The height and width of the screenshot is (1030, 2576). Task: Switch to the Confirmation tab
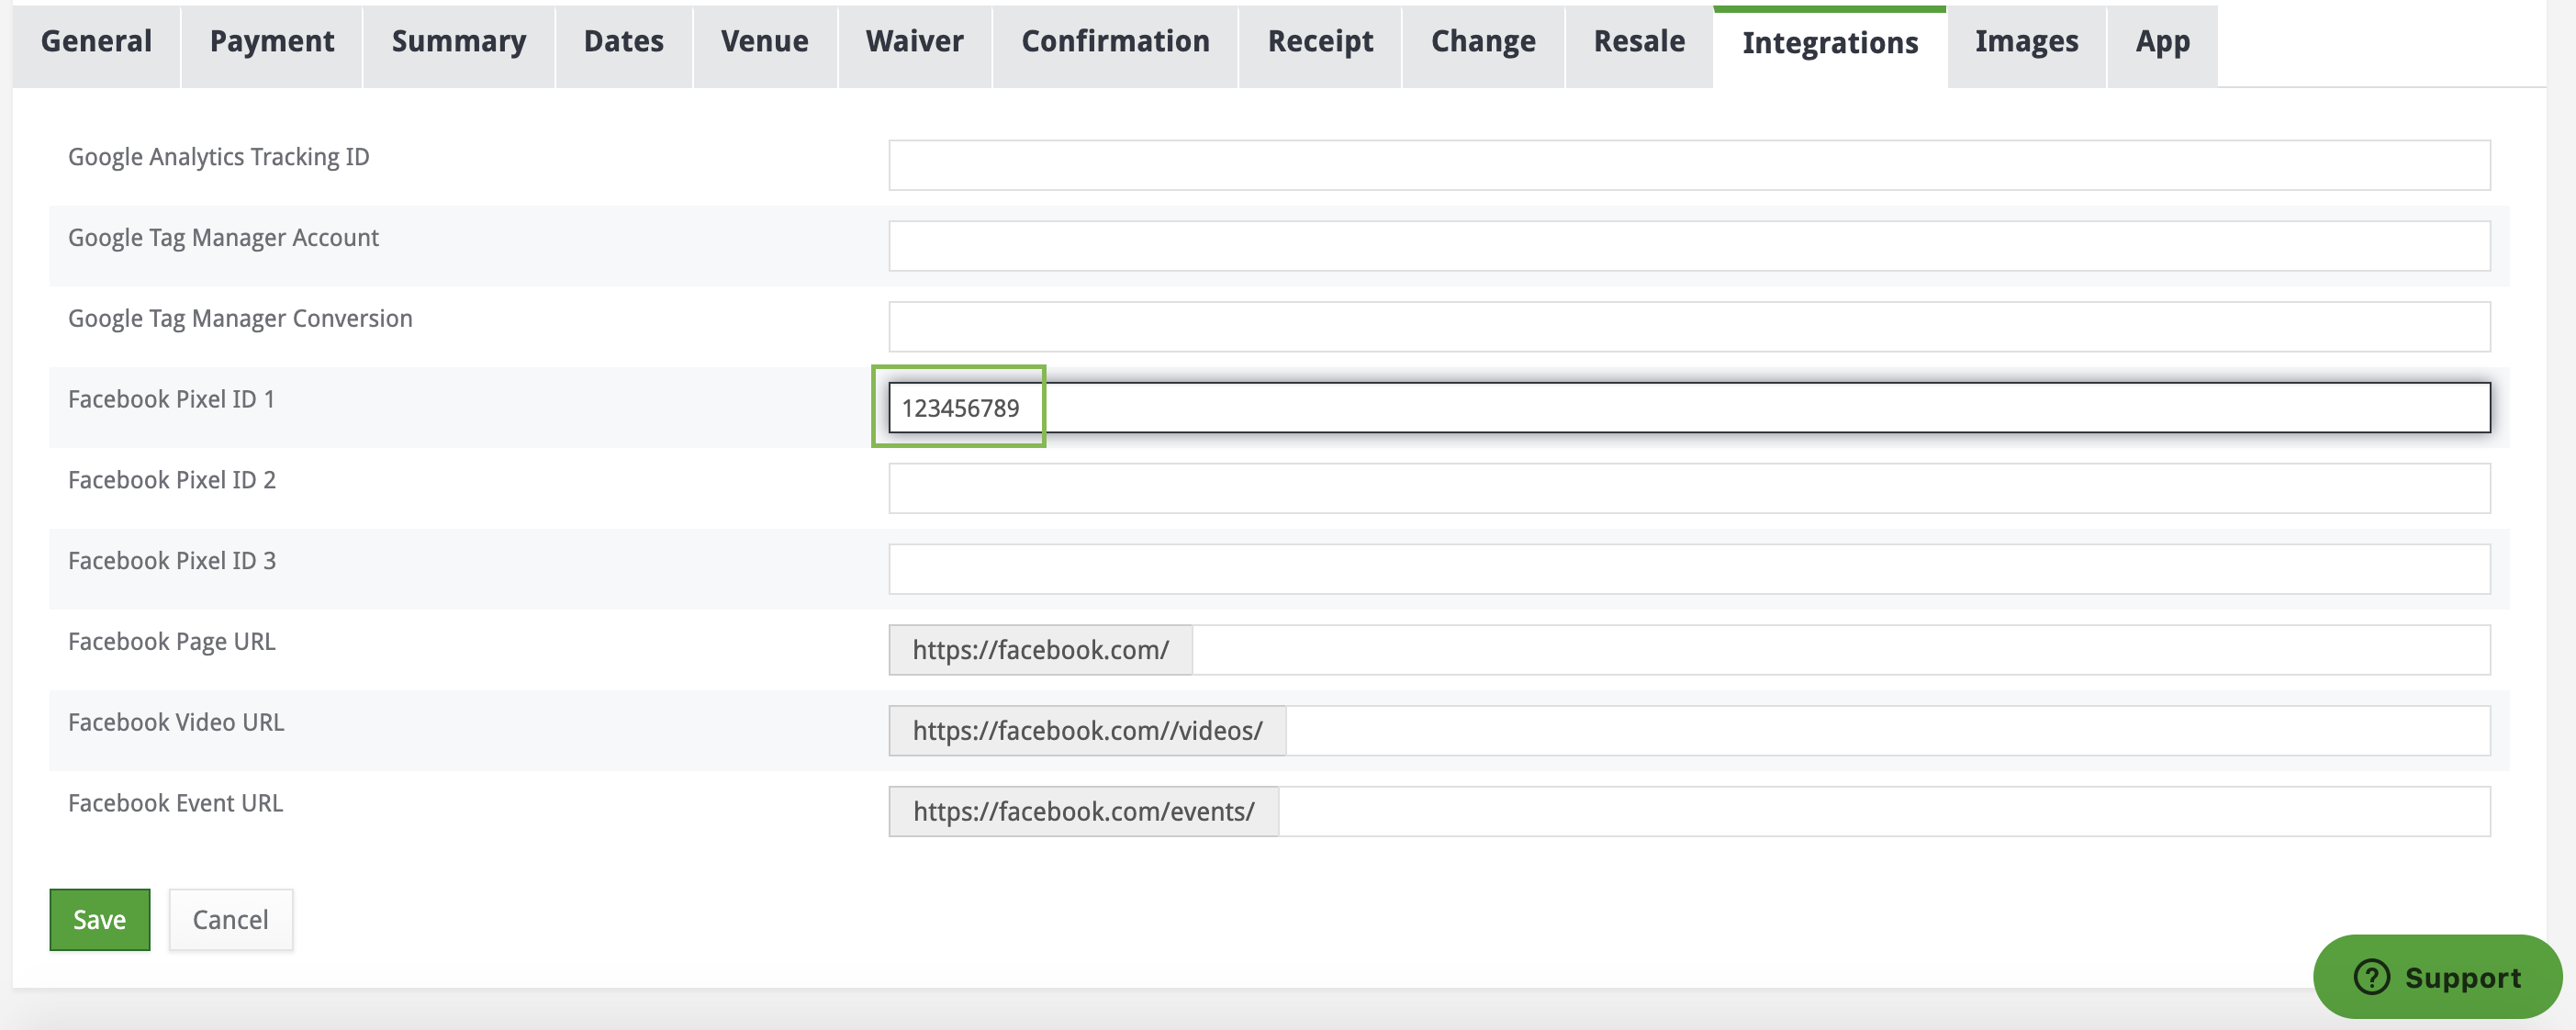[1116, 45]
